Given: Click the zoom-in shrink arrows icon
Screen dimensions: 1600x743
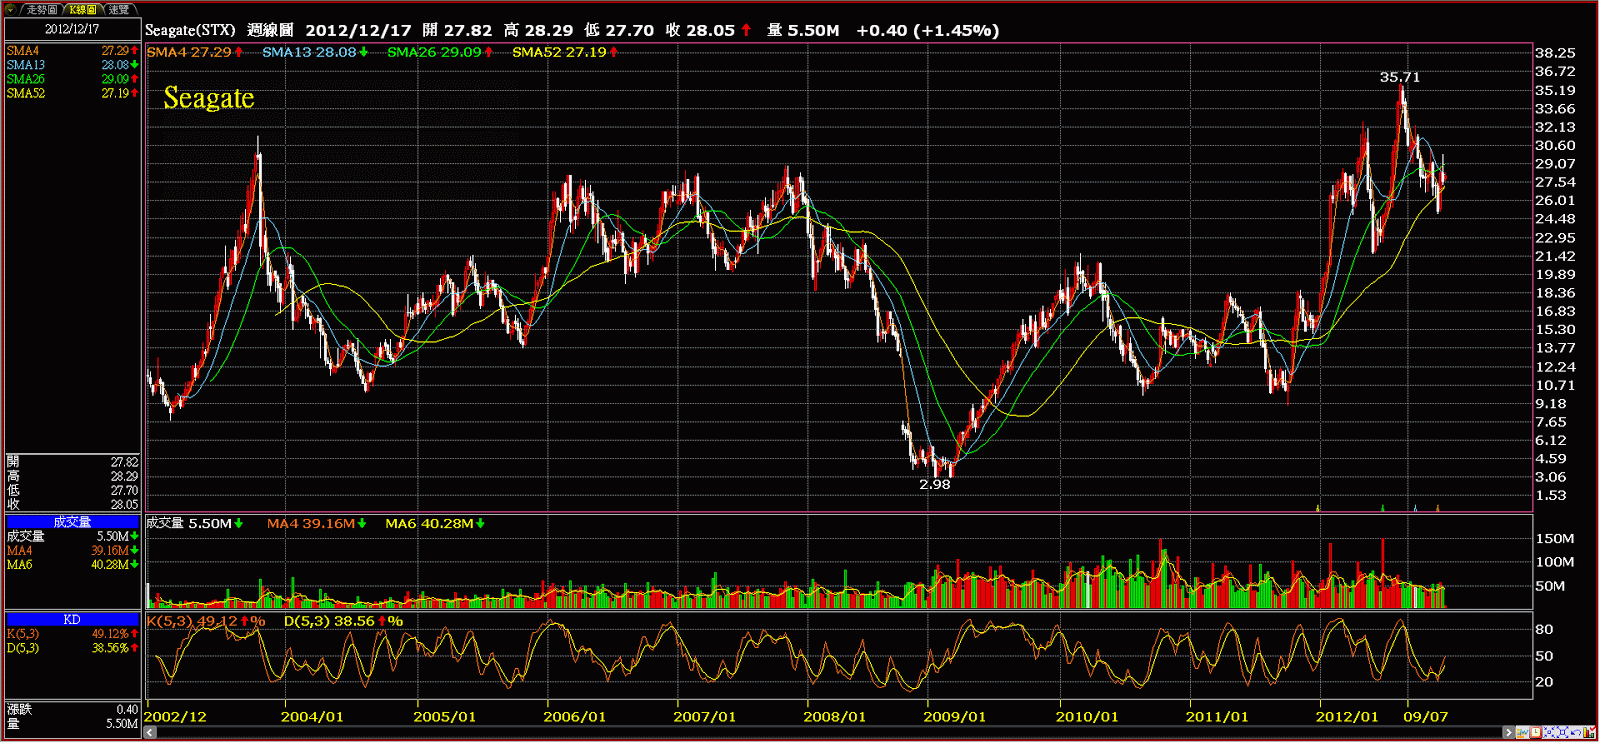Looking at the screenshot, I should coord(1549,733).
